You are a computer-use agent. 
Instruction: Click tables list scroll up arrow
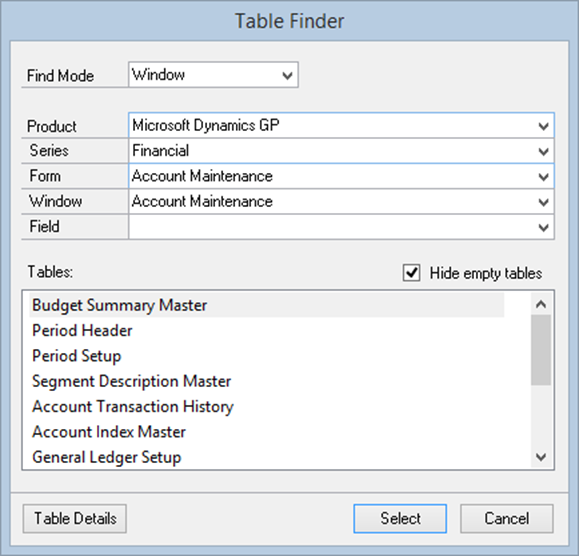[541, 304]
